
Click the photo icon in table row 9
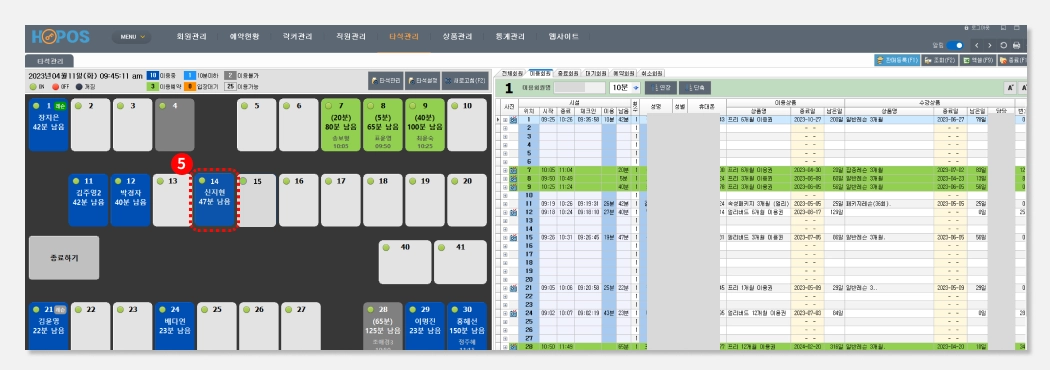pos(513,187)
